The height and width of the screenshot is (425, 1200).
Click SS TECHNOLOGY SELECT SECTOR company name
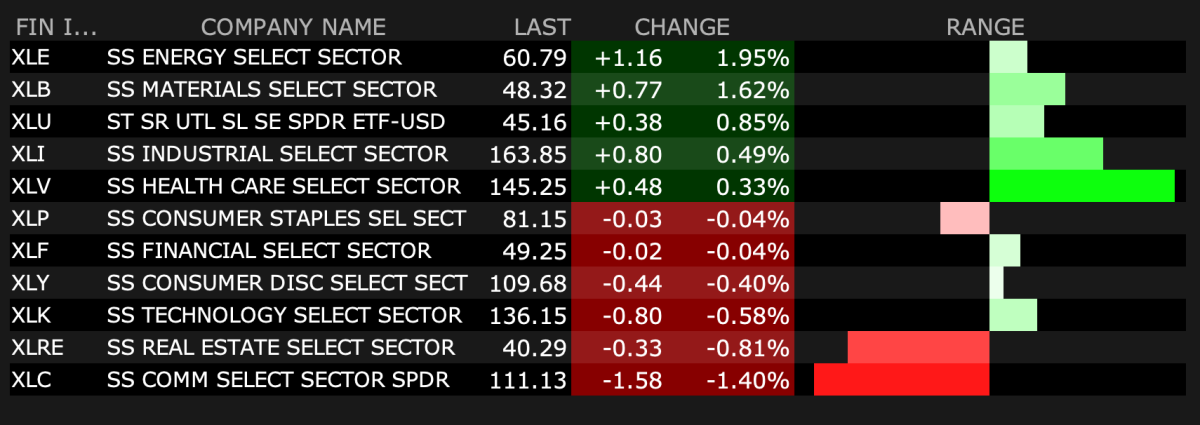[x=285, y=316]
